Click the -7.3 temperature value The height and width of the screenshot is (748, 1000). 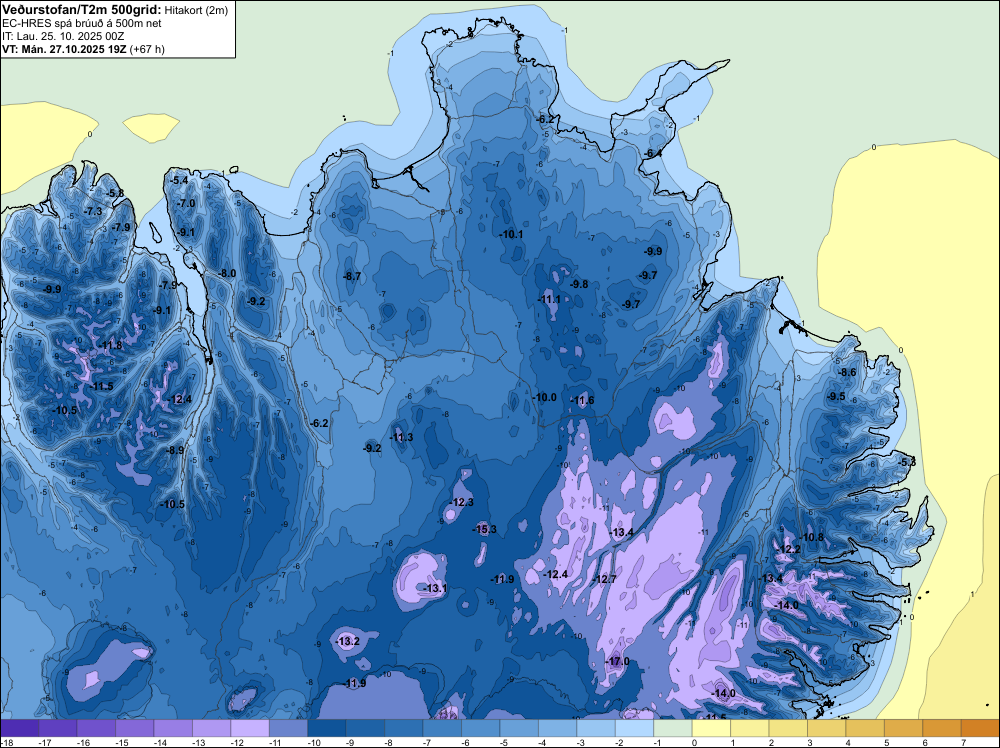click(x=93, y=211)
